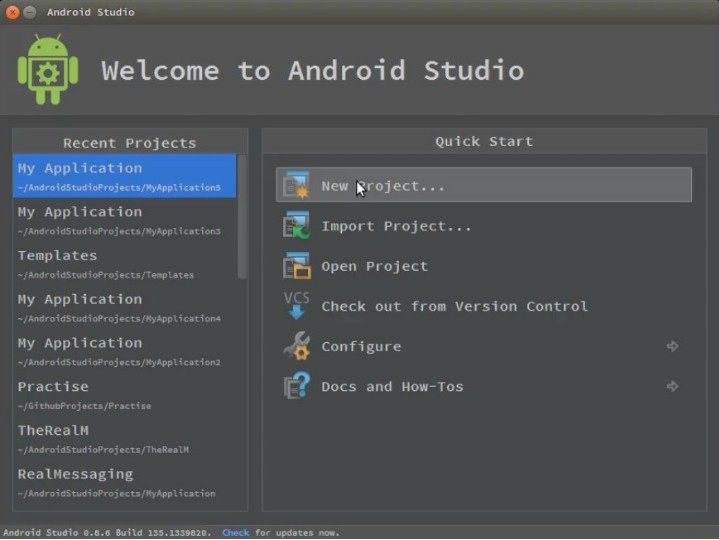Click the Recent Projects panel header
The image size is (719, 540).
(x=130, y=143)
